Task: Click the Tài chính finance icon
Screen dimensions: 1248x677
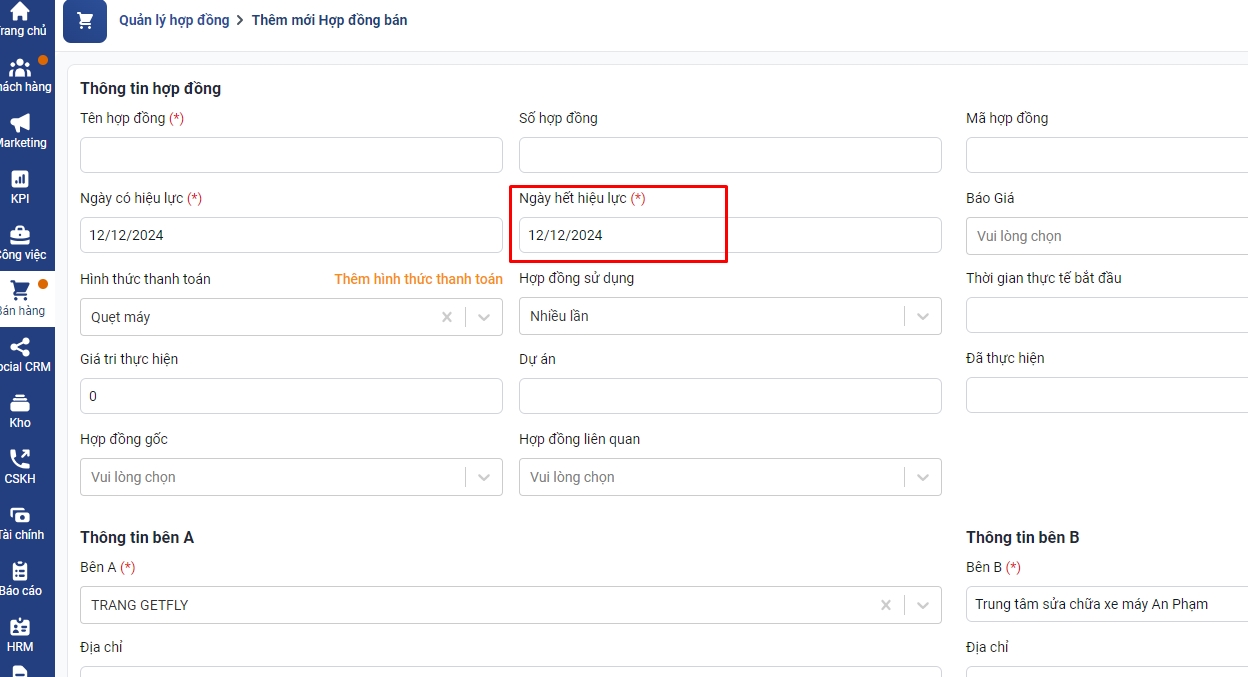Action: coord(20,516)
